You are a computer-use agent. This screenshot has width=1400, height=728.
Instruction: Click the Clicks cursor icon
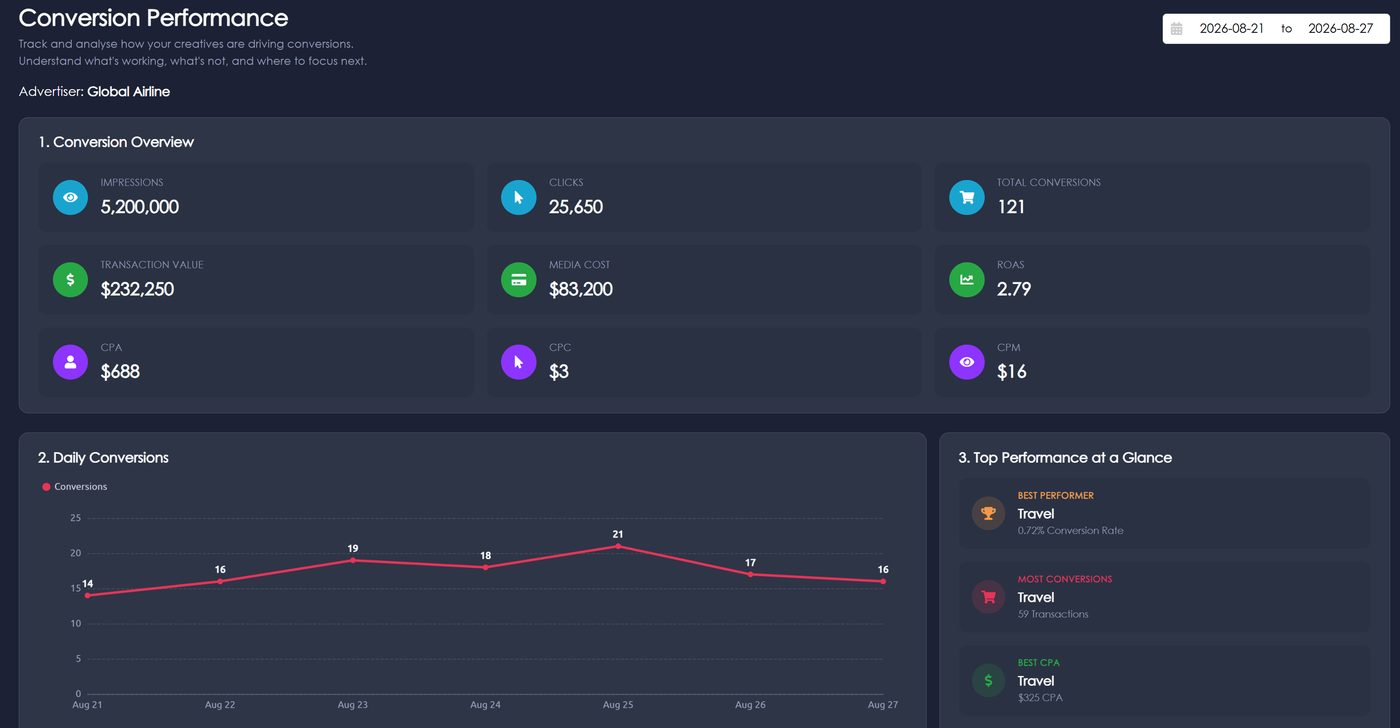(518, 198)
